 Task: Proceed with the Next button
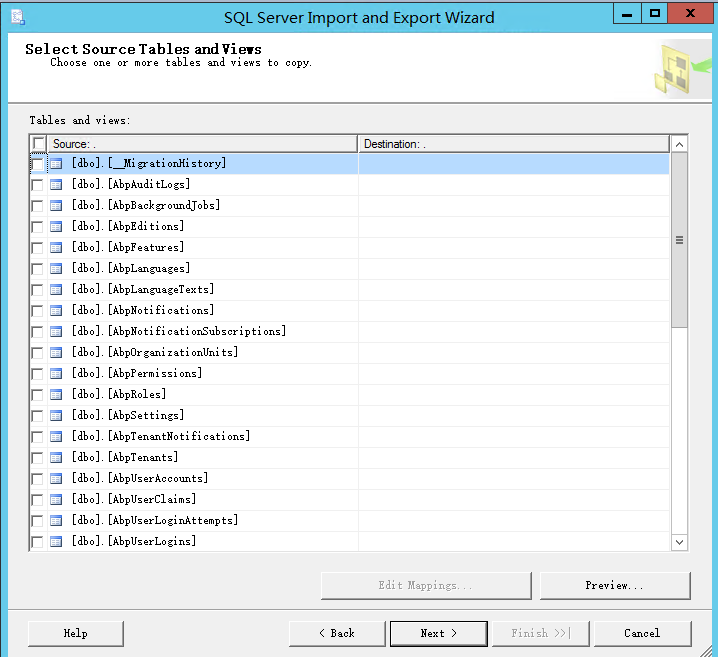tap(439, 634)
